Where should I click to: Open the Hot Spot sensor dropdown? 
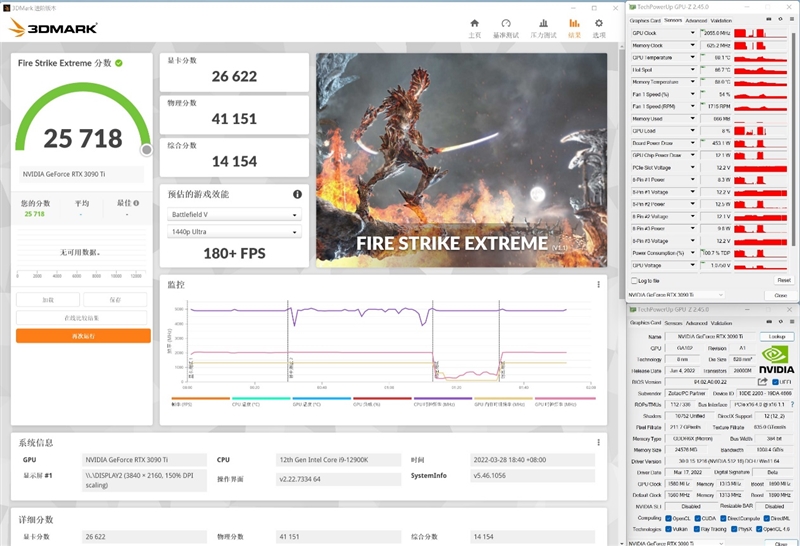[692, 69]
